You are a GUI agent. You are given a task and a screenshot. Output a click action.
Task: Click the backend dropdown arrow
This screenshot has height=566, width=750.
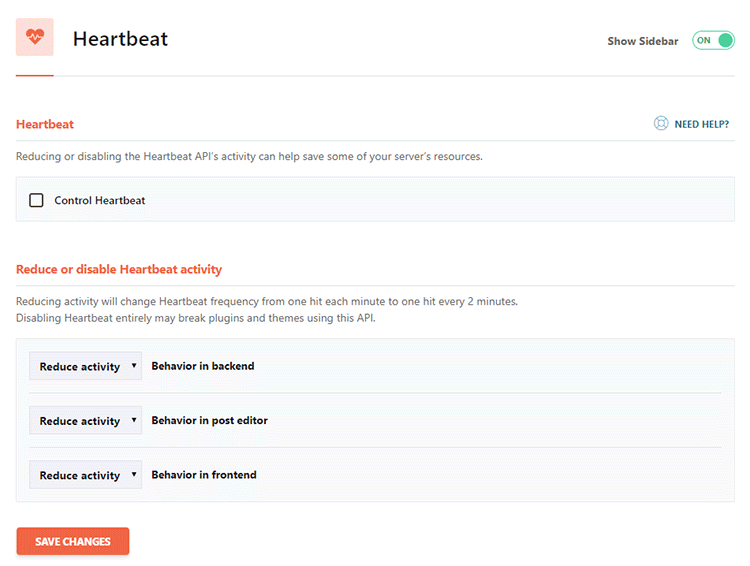pos(134,366)
